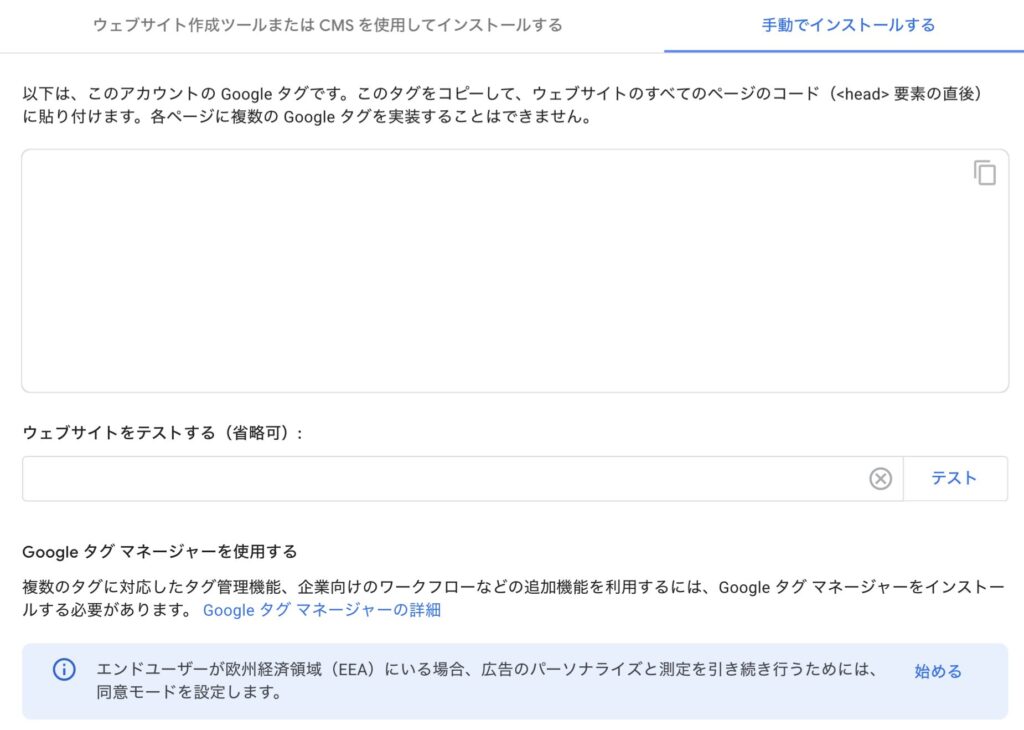The image size is (1024, 730).
Task: Click the 同意モードを設定します text
Action: (189, 692)
